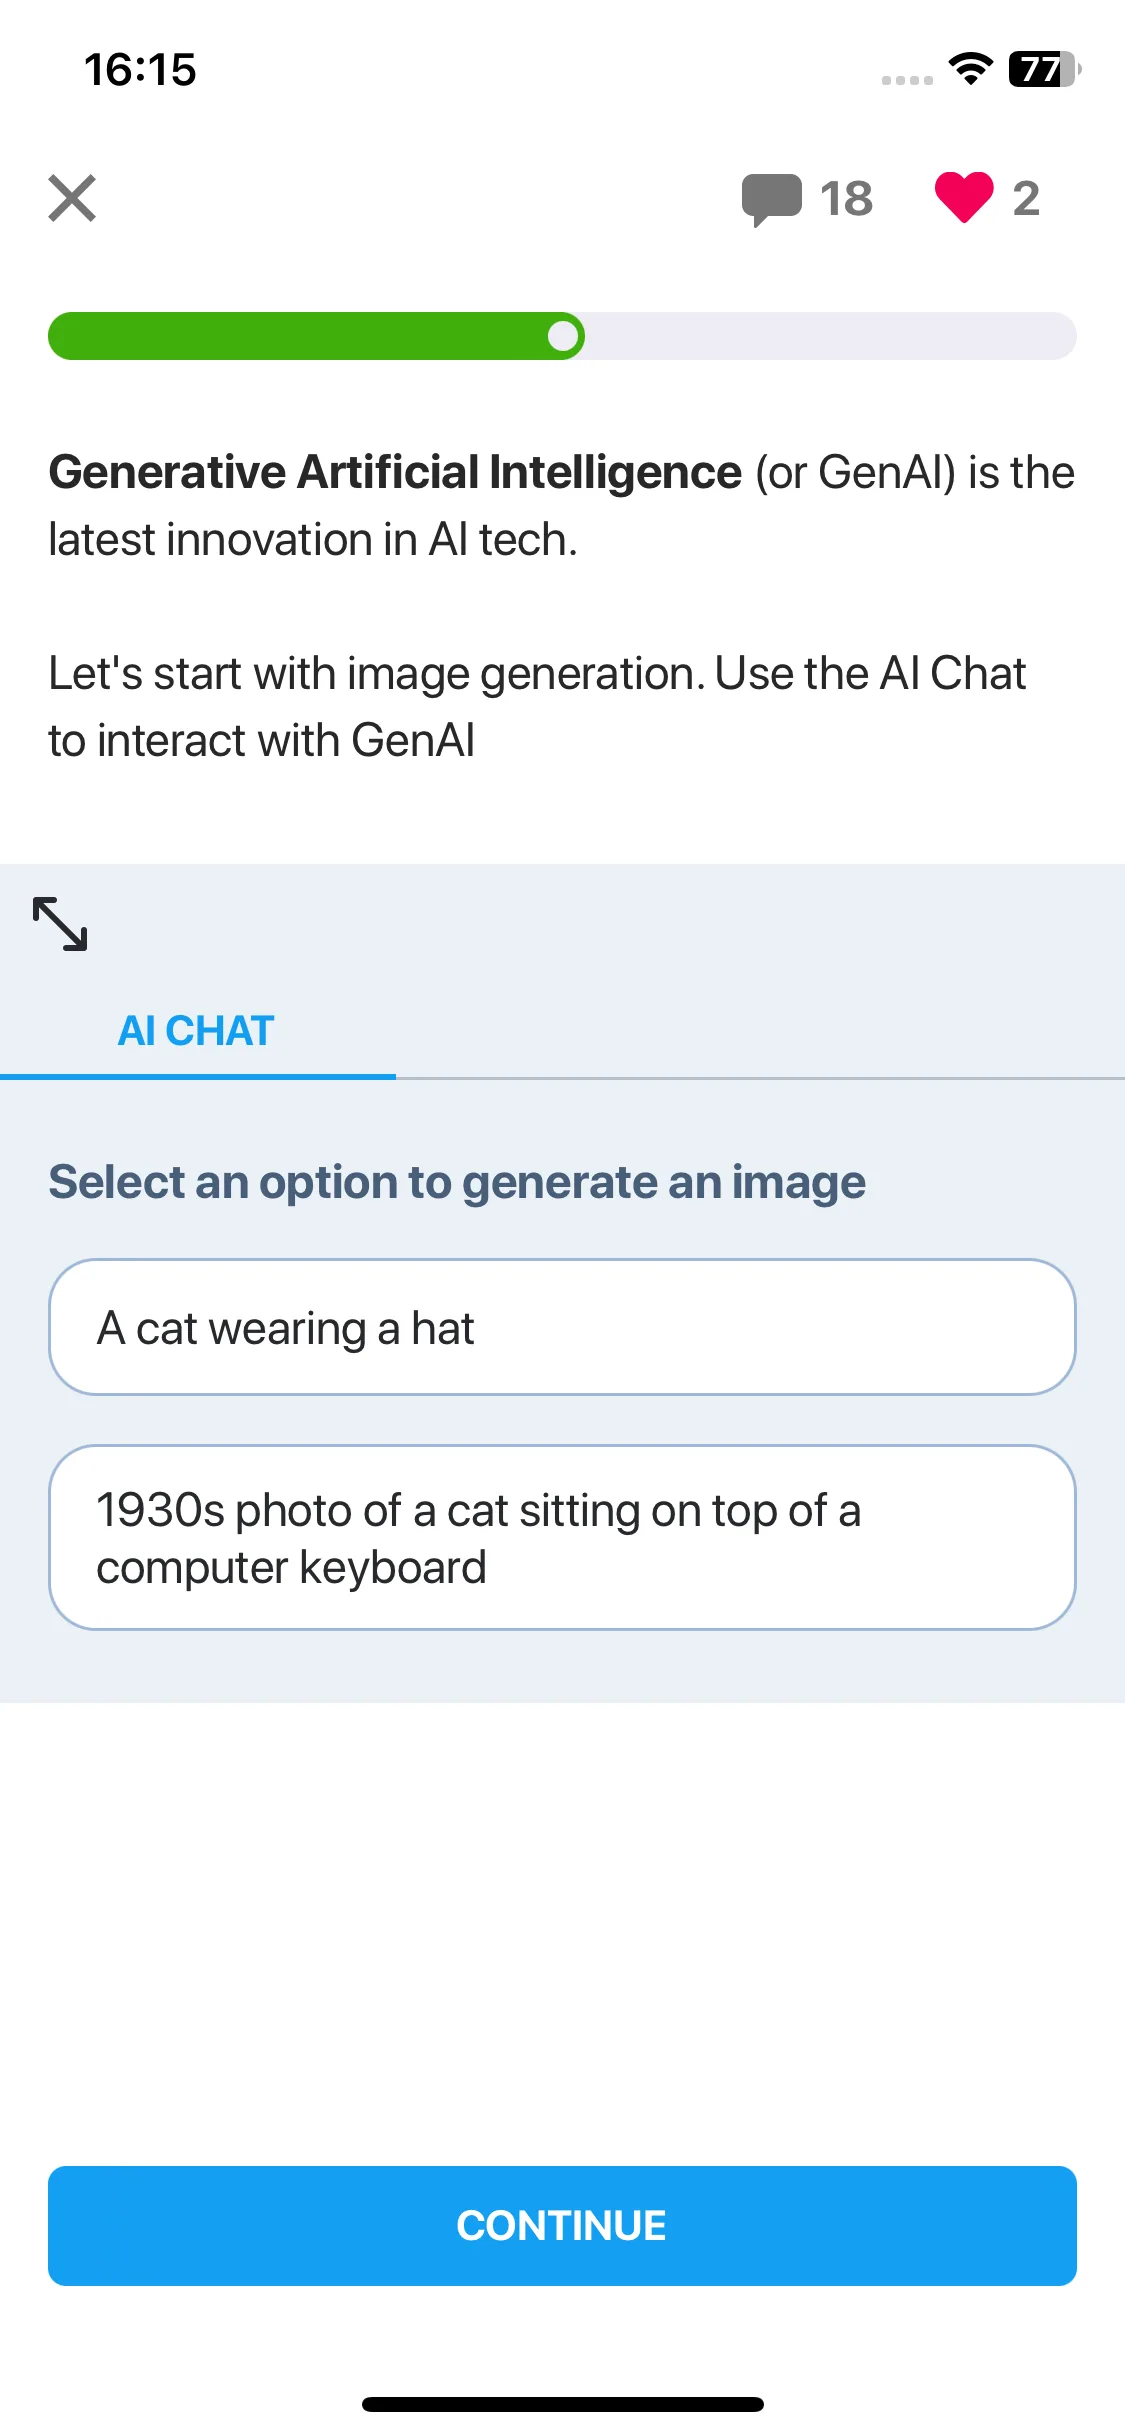Viewport: 1125px width, 2436px height.
Task: Switch to the AI CHAT tab
Action: pos(197,1031)
